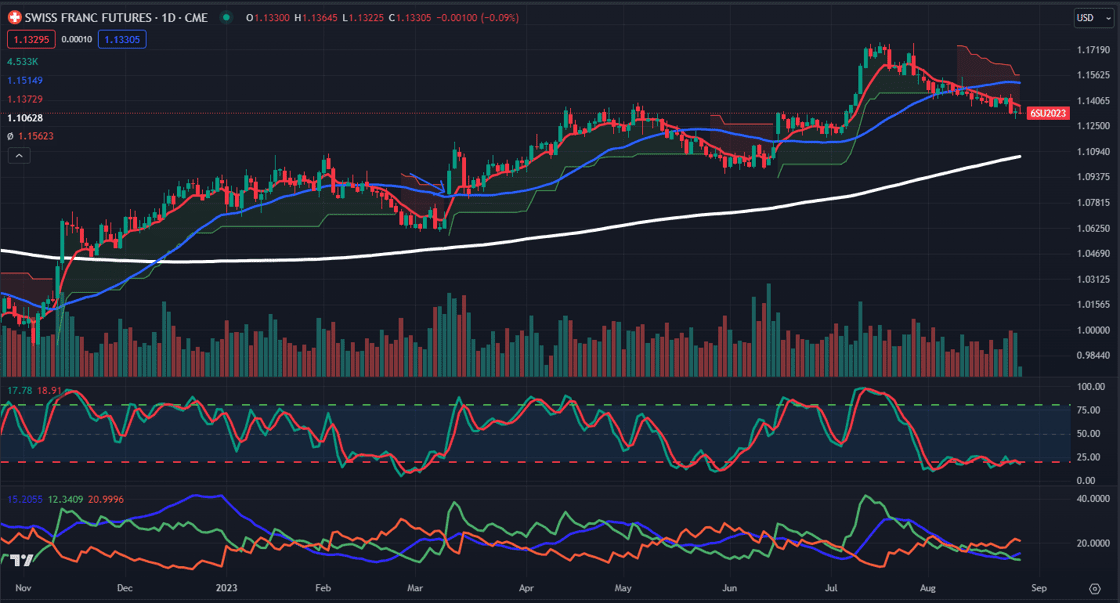Viewport: 1120px width, 603px height.
Task: Click the 20.0000 ADX axis label
Action: [x=1093, y=543]
